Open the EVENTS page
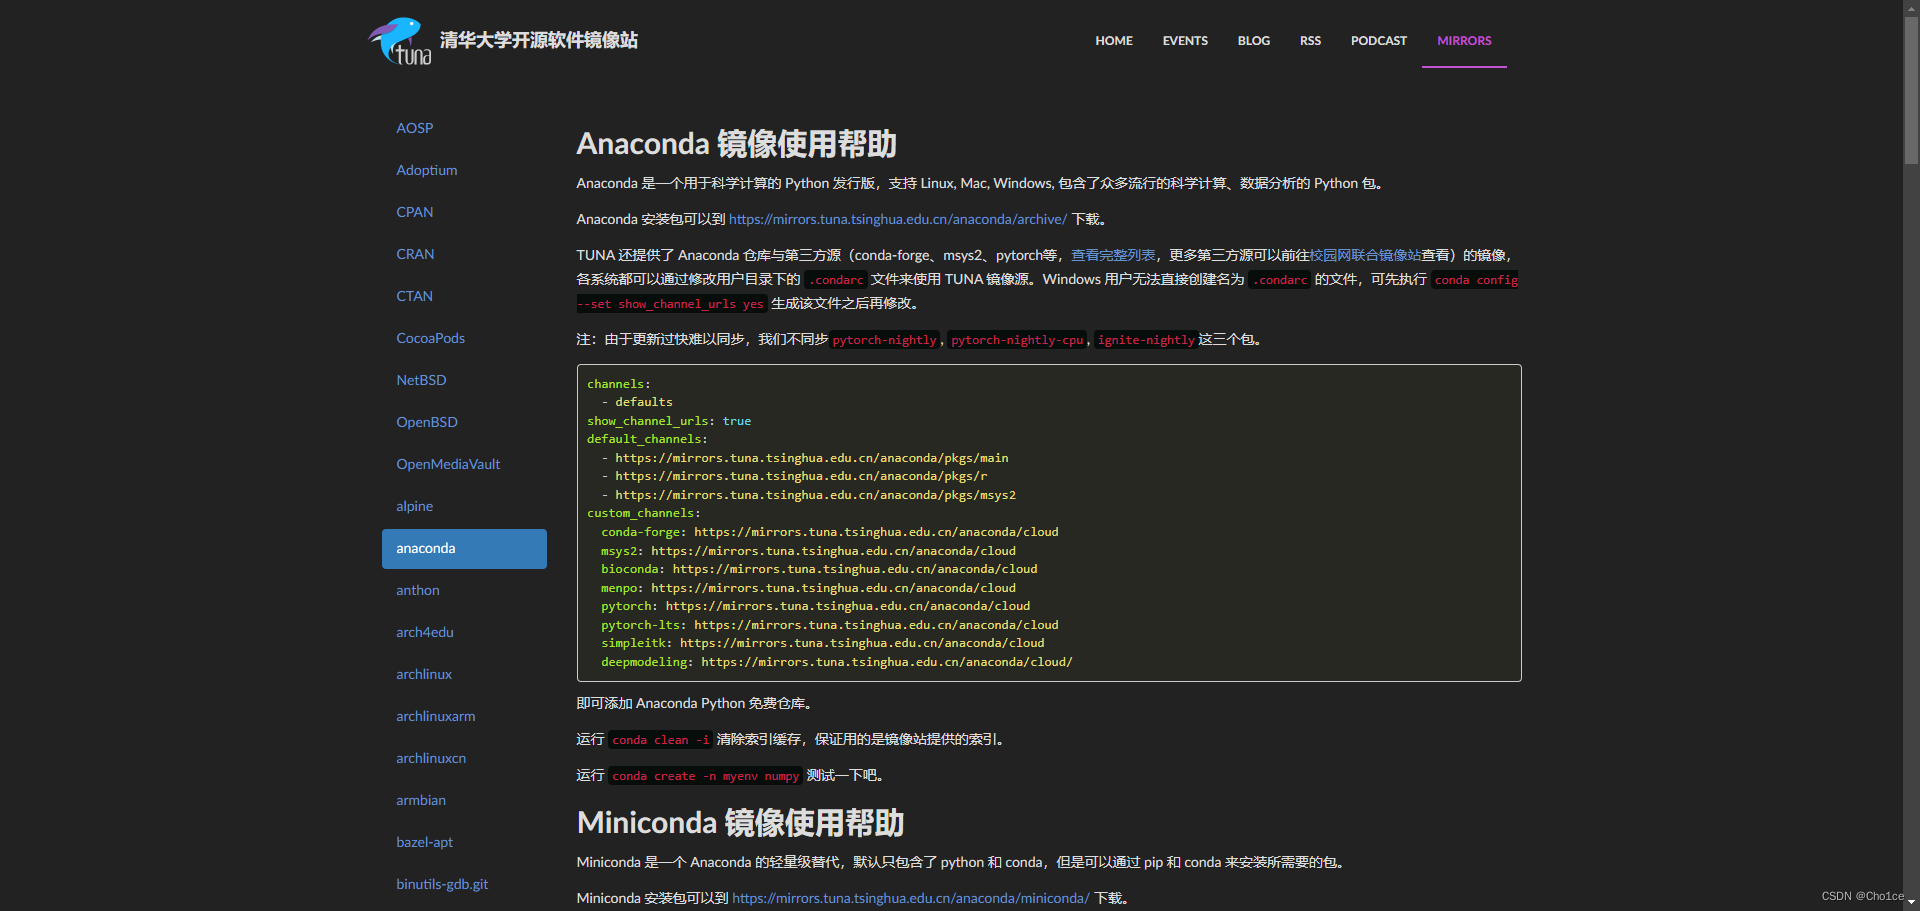Screen dimensions: 1920x911 click(1184, 40)
